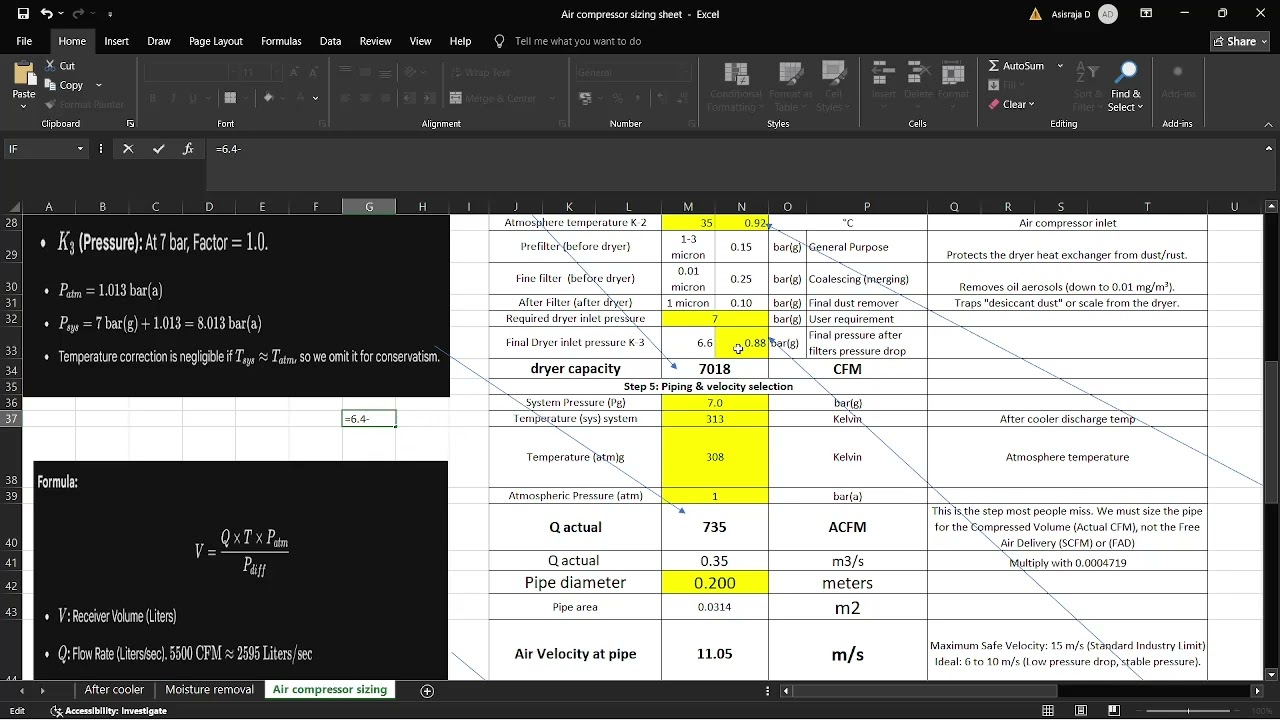Switch to After cooler sheet tab
Screen dimensions: 1280x720
point(114,690)
